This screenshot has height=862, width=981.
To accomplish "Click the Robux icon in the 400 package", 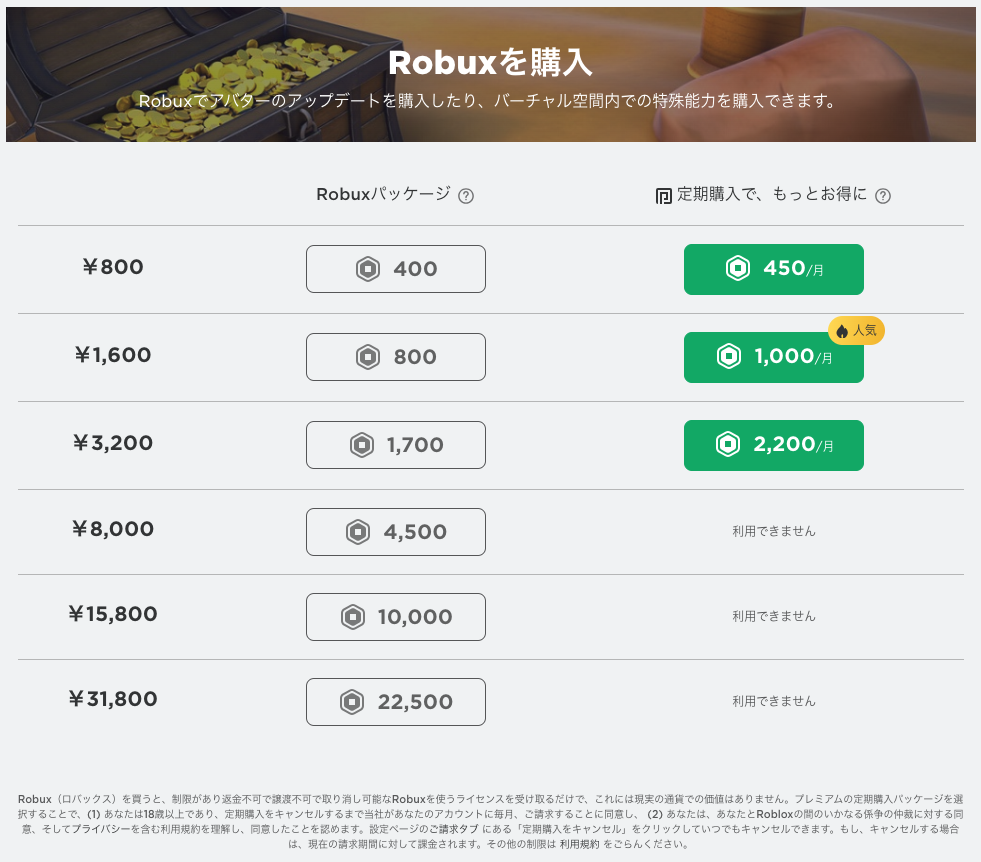I will [368, 269].
